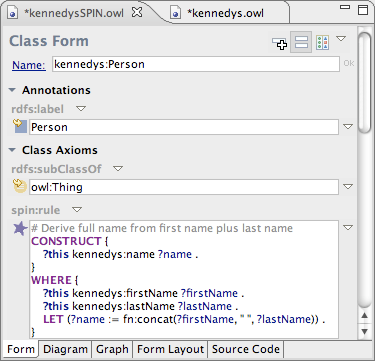
Task: Collapse the Class Axioms section
Action: pyautogui.click(x=12, y=150)
